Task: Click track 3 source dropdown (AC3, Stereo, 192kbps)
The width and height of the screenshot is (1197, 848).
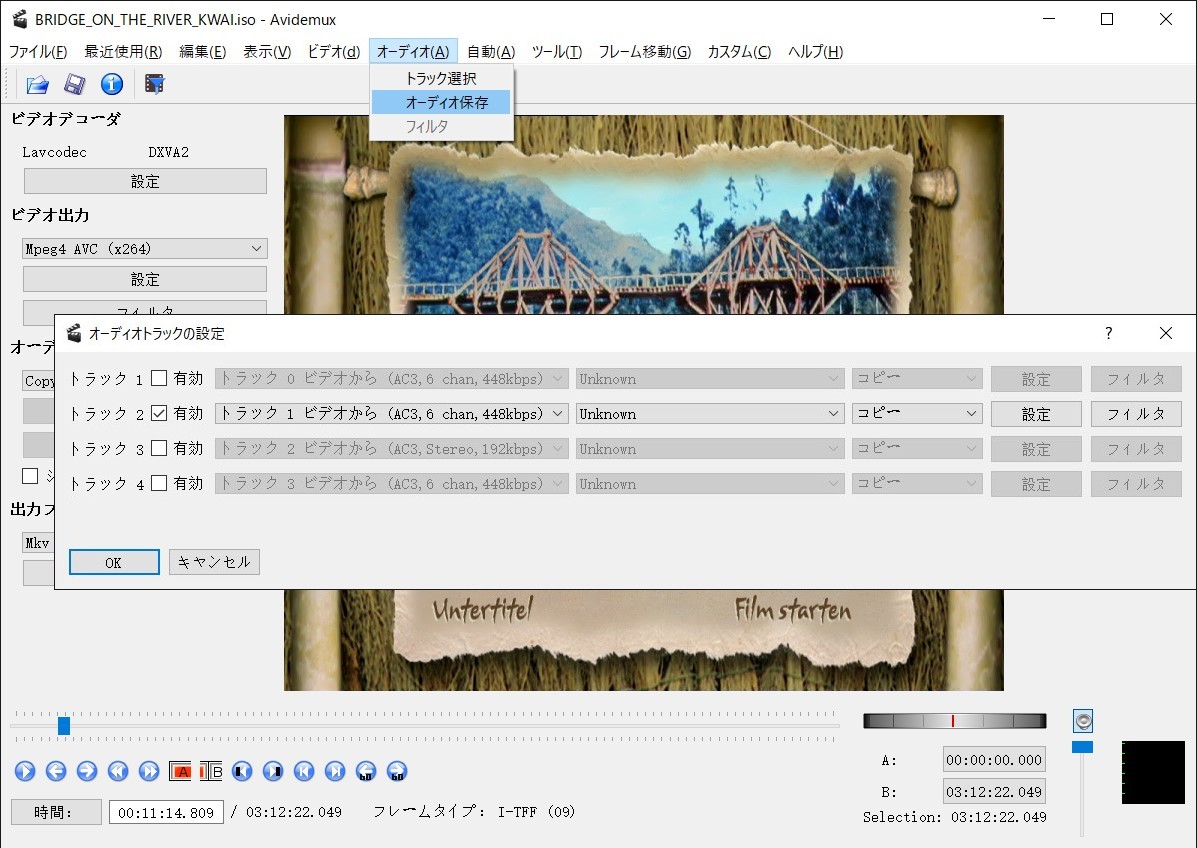Action: click(x=392, y=449)
